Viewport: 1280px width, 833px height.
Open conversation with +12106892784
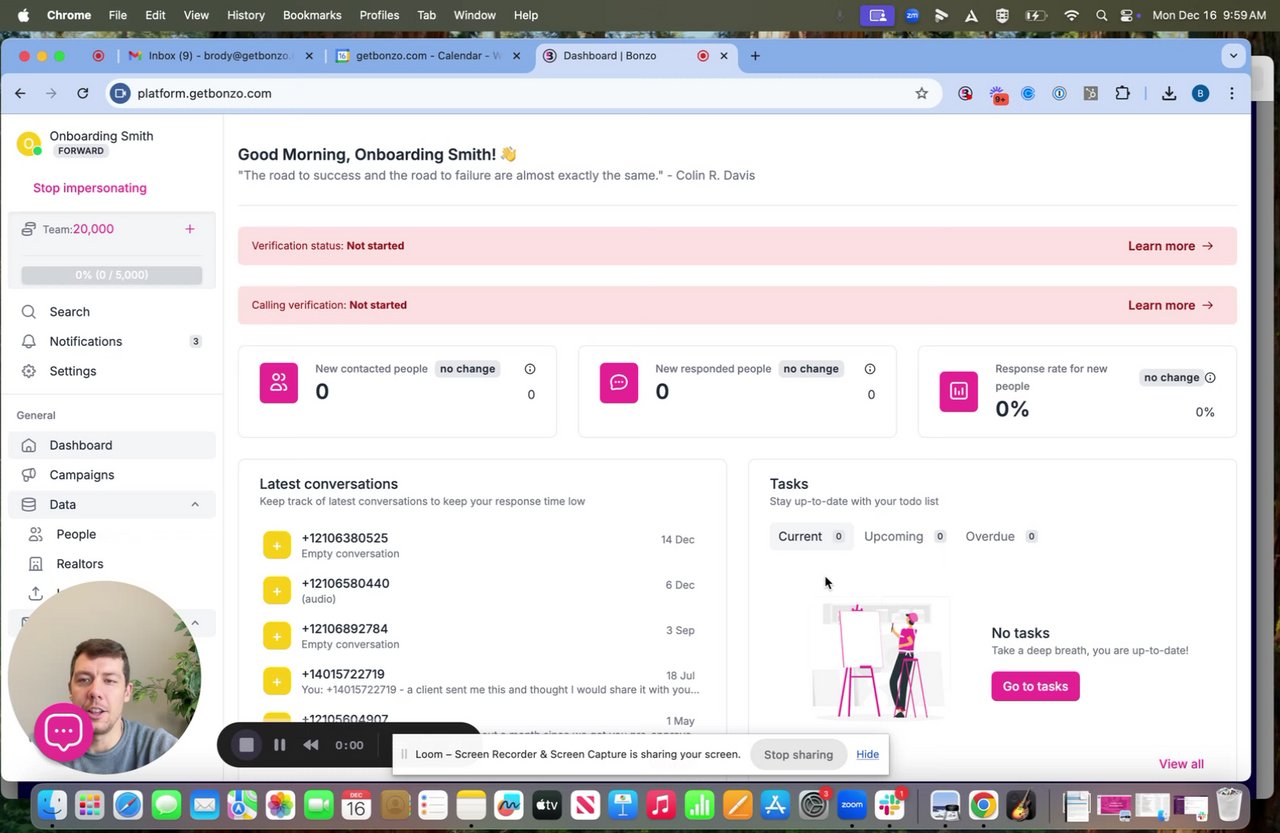(481, 636)
